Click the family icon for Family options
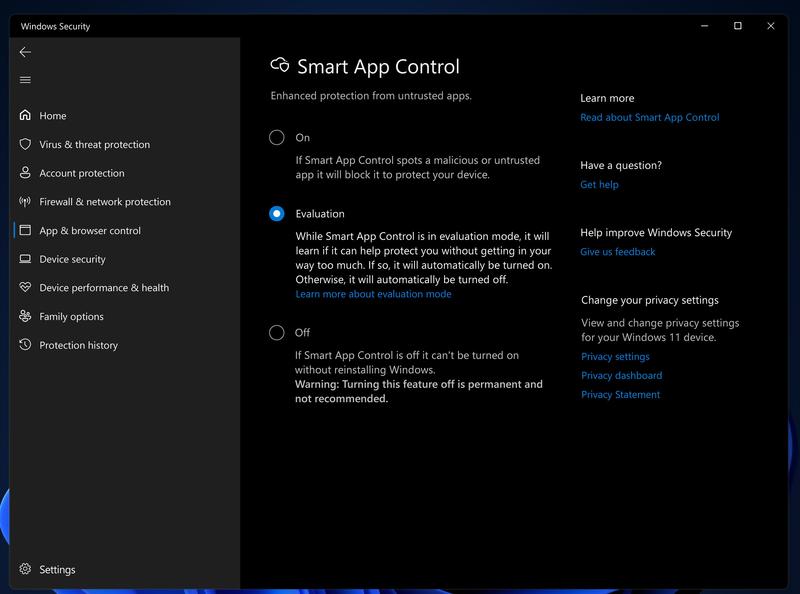 pos(25,316)
